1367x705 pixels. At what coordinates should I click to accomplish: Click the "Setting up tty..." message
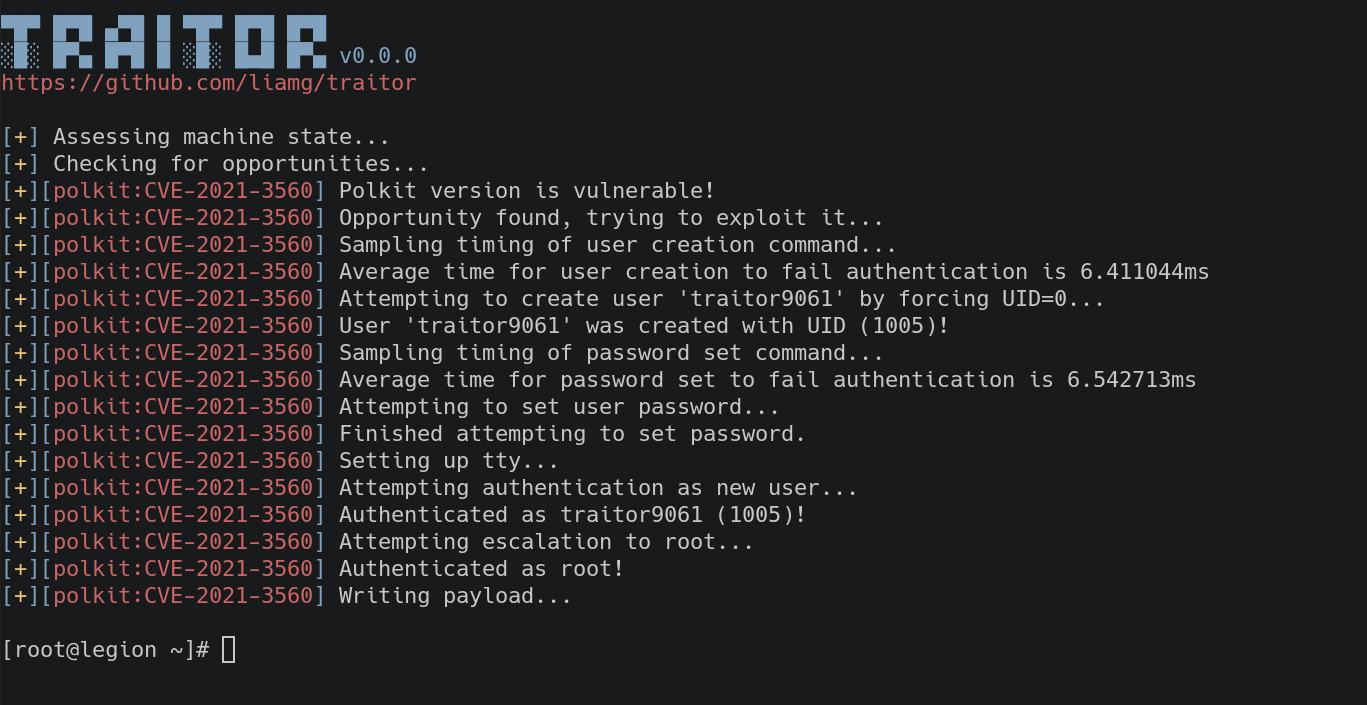449,461
